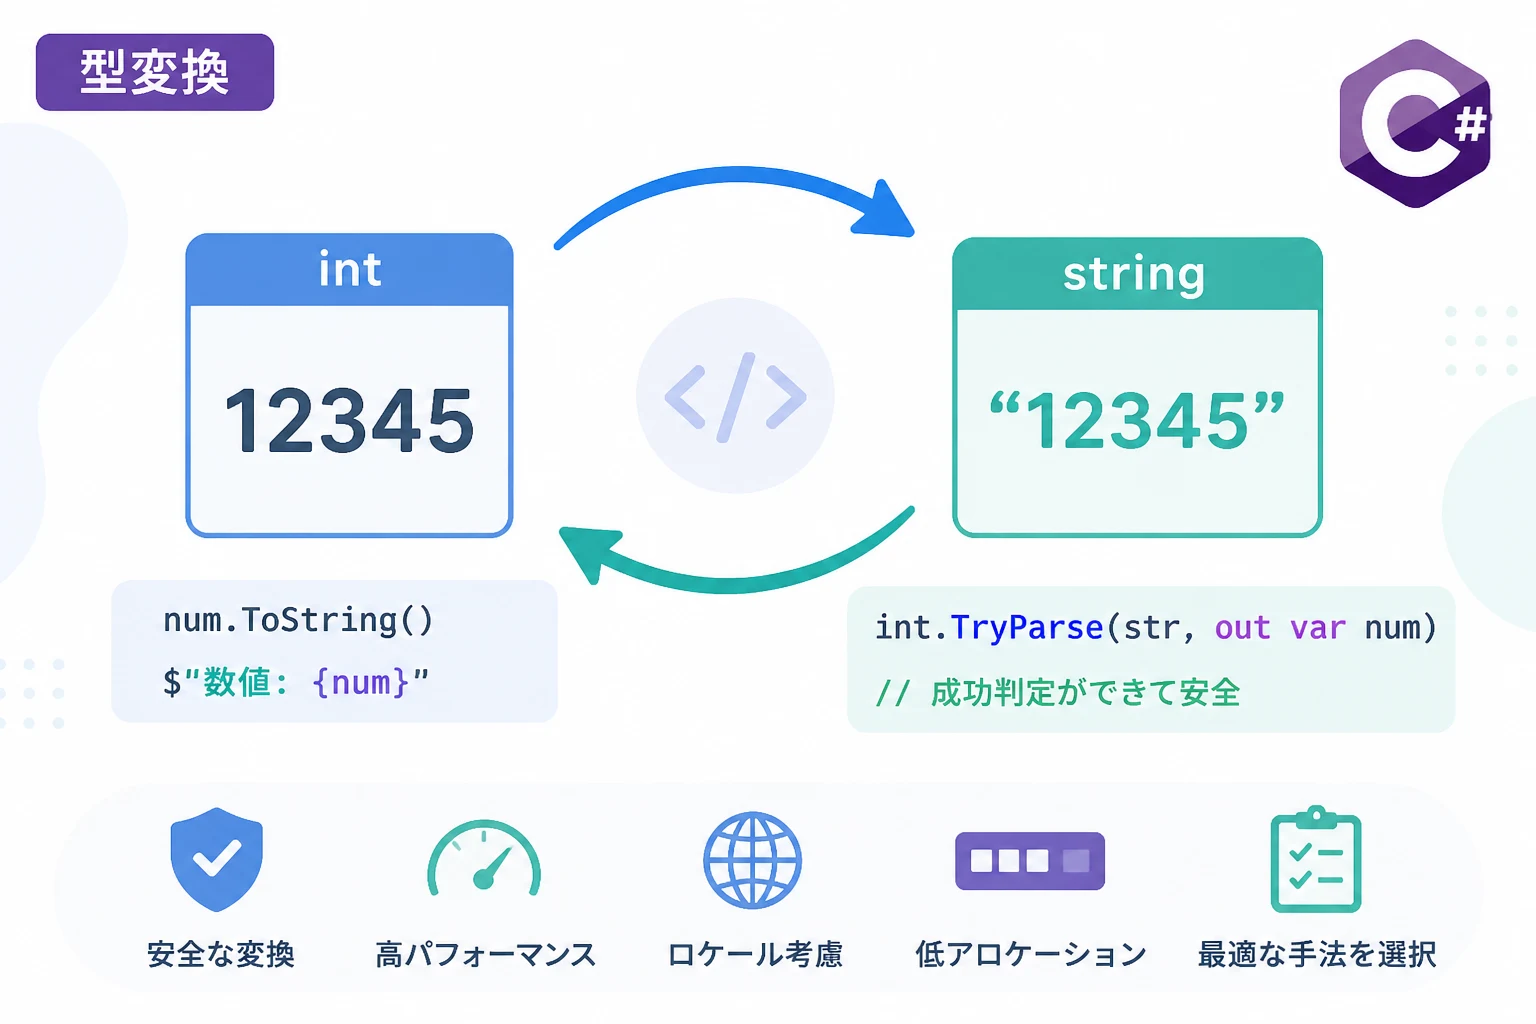Image resolution: width=1536 pixels, height=1024 pixels.
Task: Click the 低アロケーション label
Action: tap(1031, 955)
